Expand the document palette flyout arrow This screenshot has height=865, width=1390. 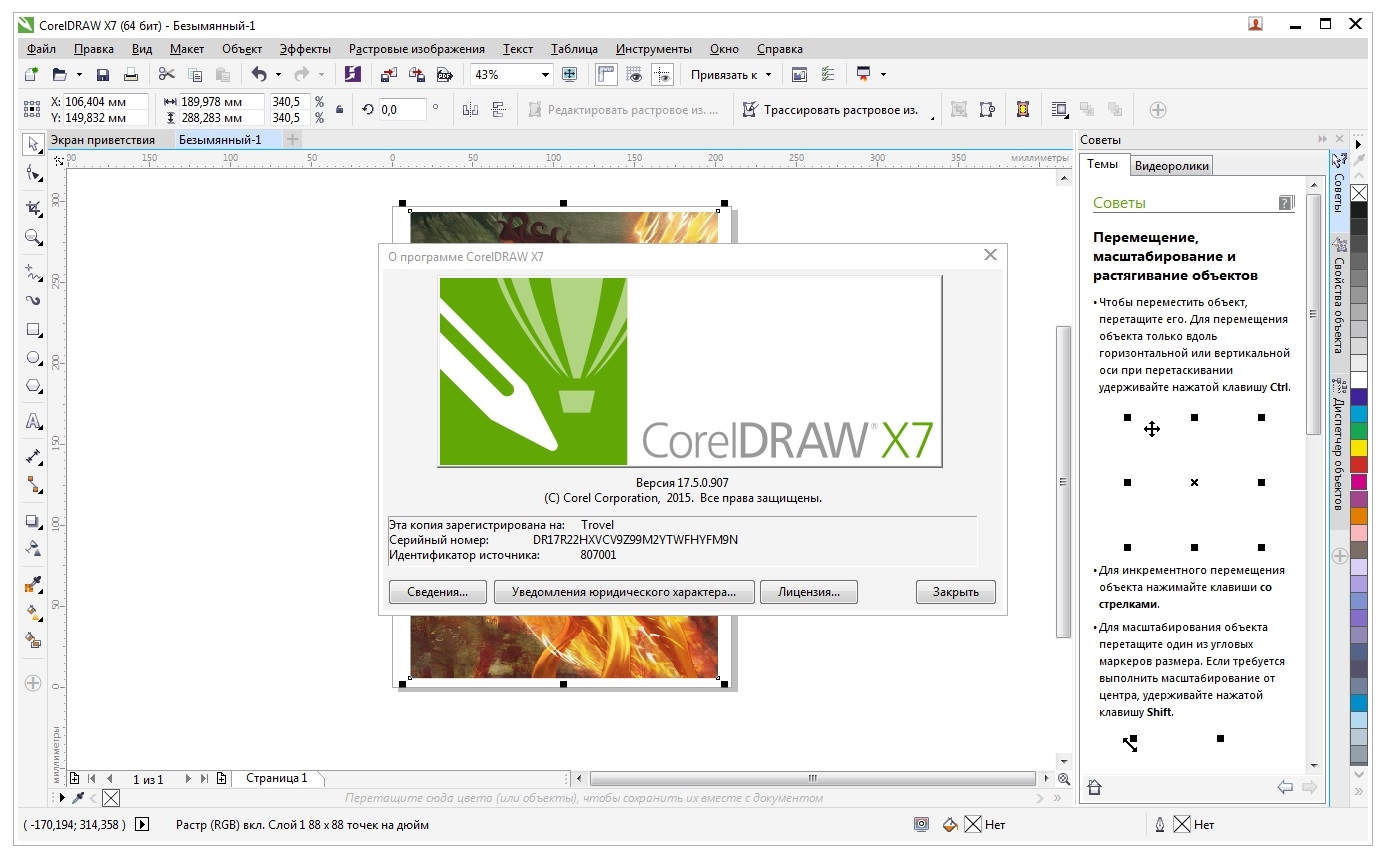62,798
